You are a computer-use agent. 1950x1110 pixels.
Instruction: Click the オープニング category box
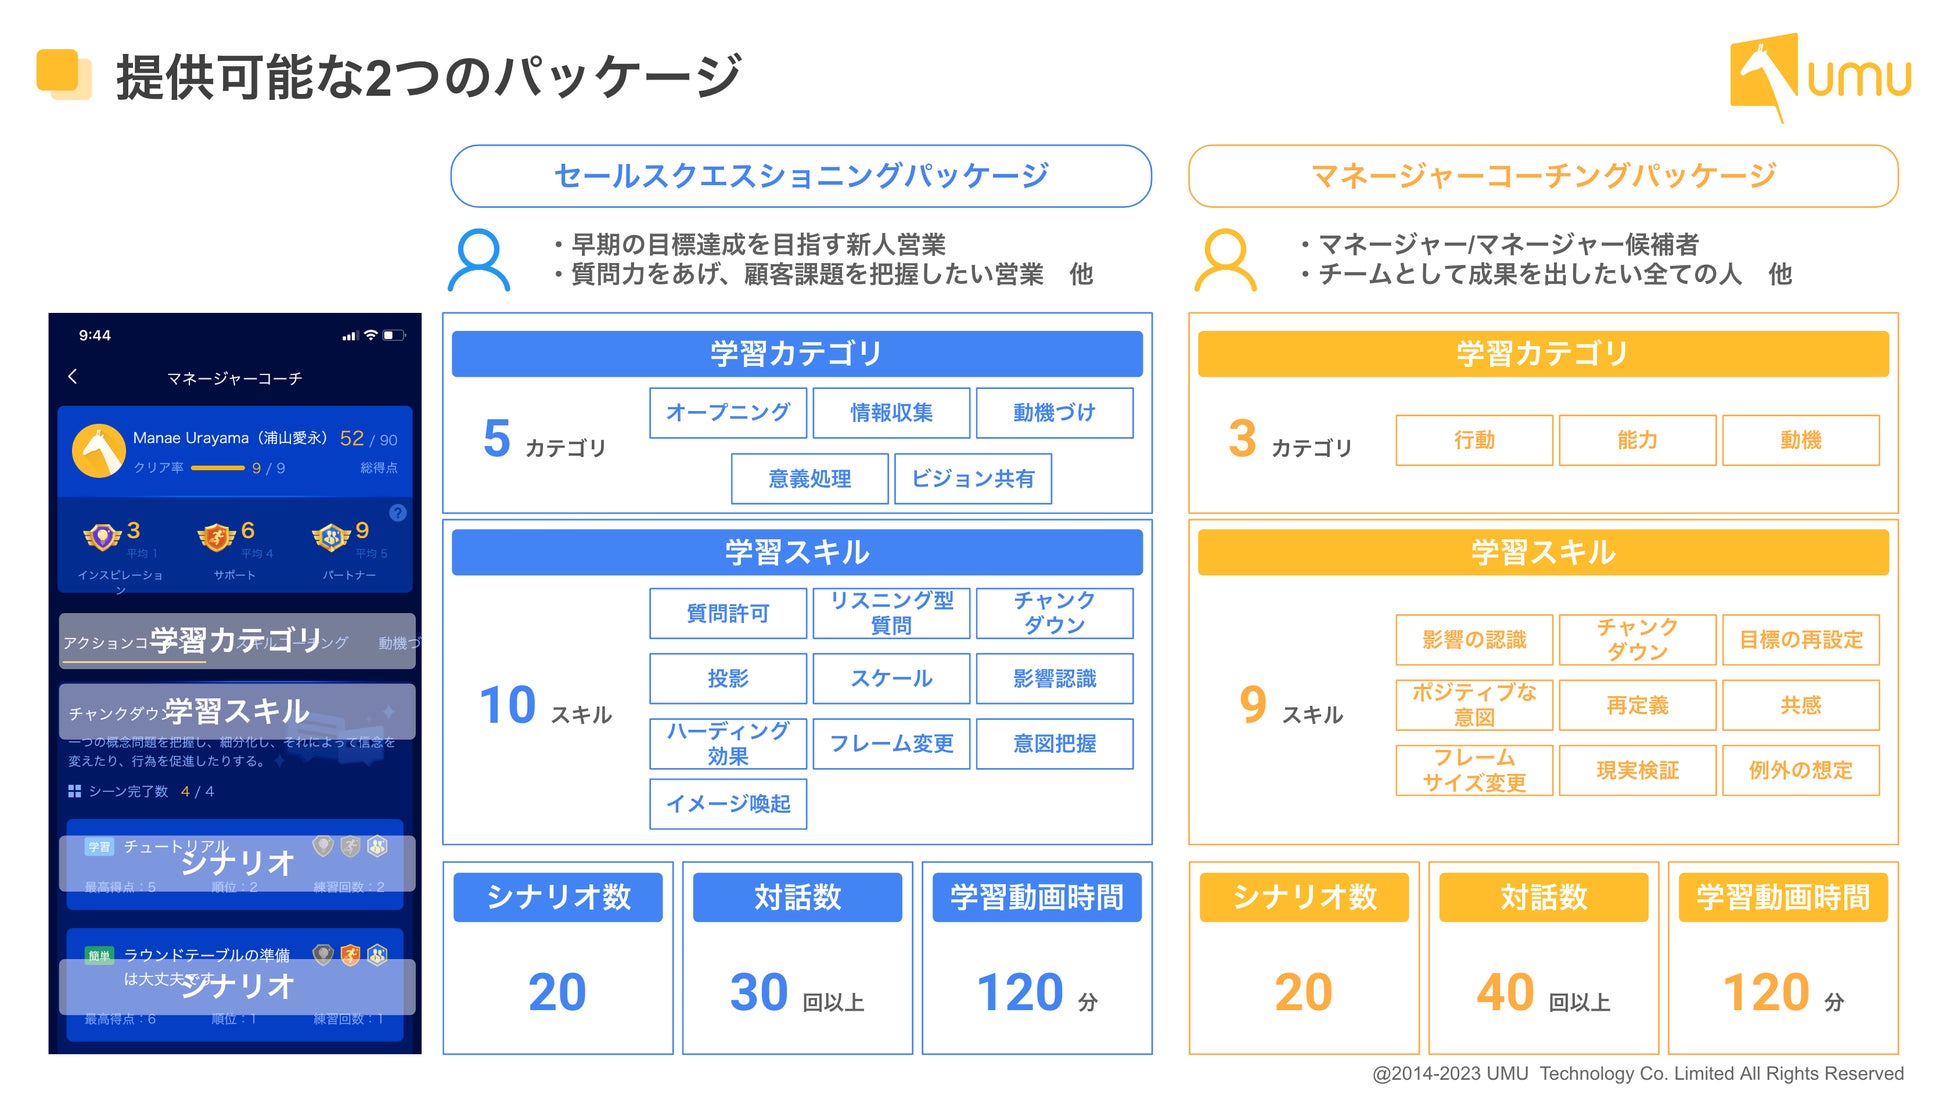(x=728, y=413)
